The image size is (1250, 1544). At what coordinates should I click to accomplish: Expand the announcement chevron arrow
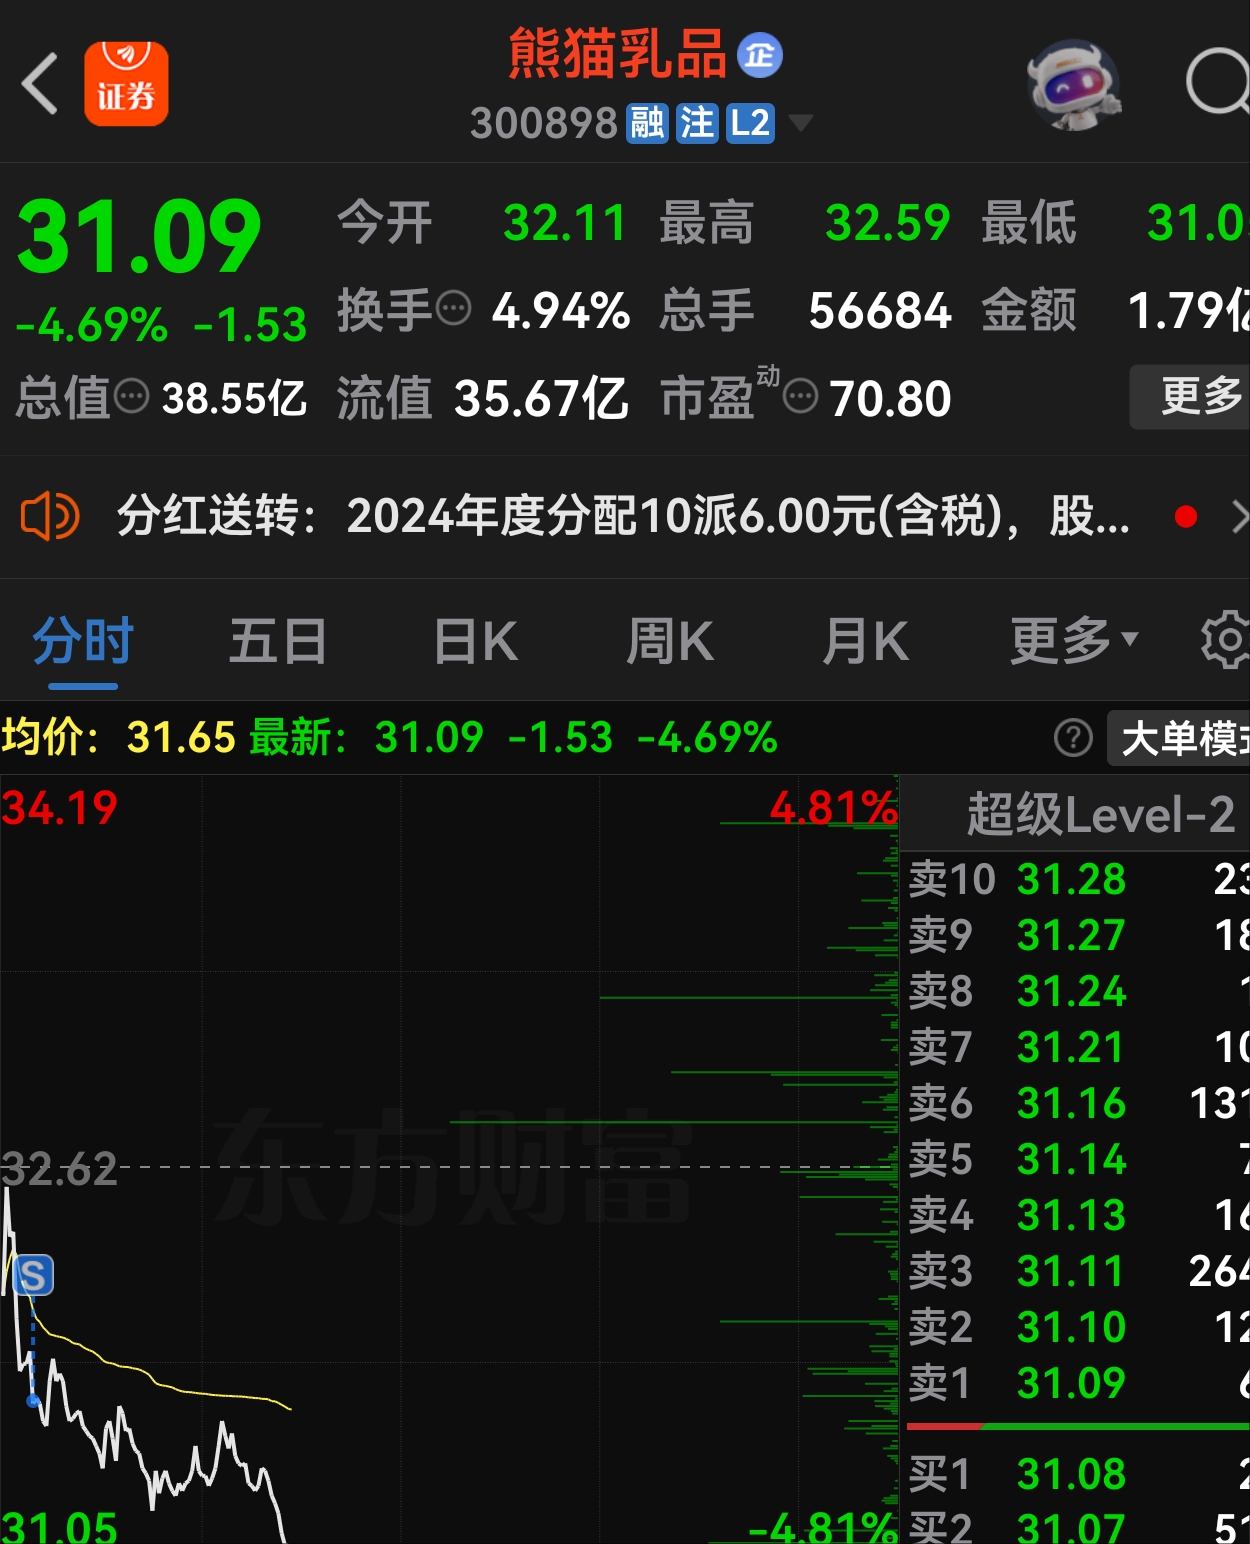click(x=1239, y=517)
